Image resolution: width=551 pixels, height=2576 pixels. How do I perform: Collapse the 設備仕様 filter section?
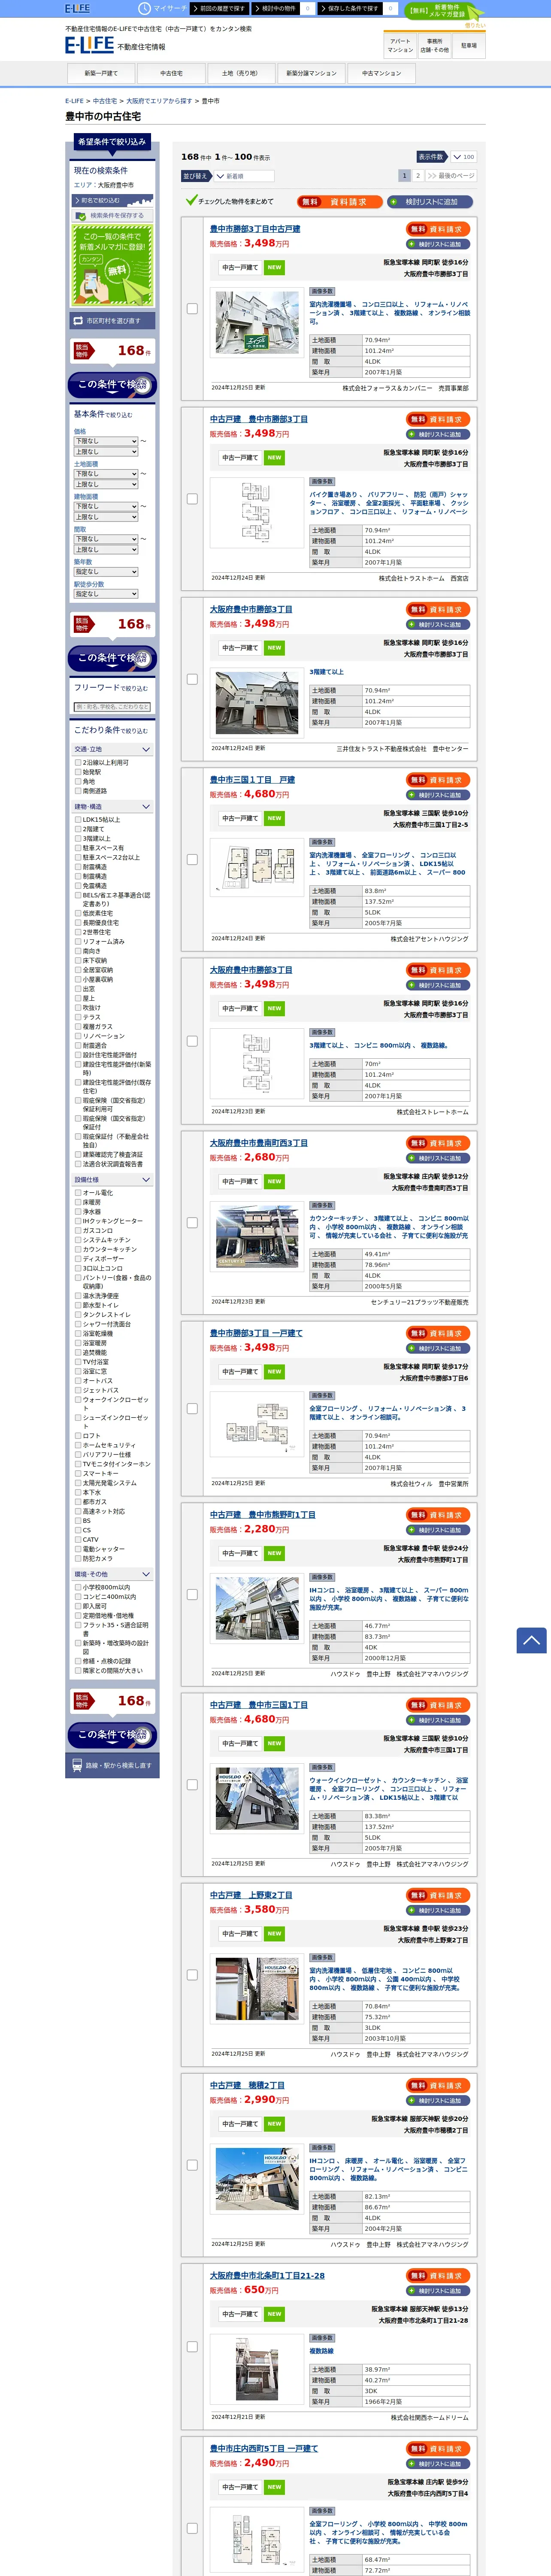pos(112,1179)
